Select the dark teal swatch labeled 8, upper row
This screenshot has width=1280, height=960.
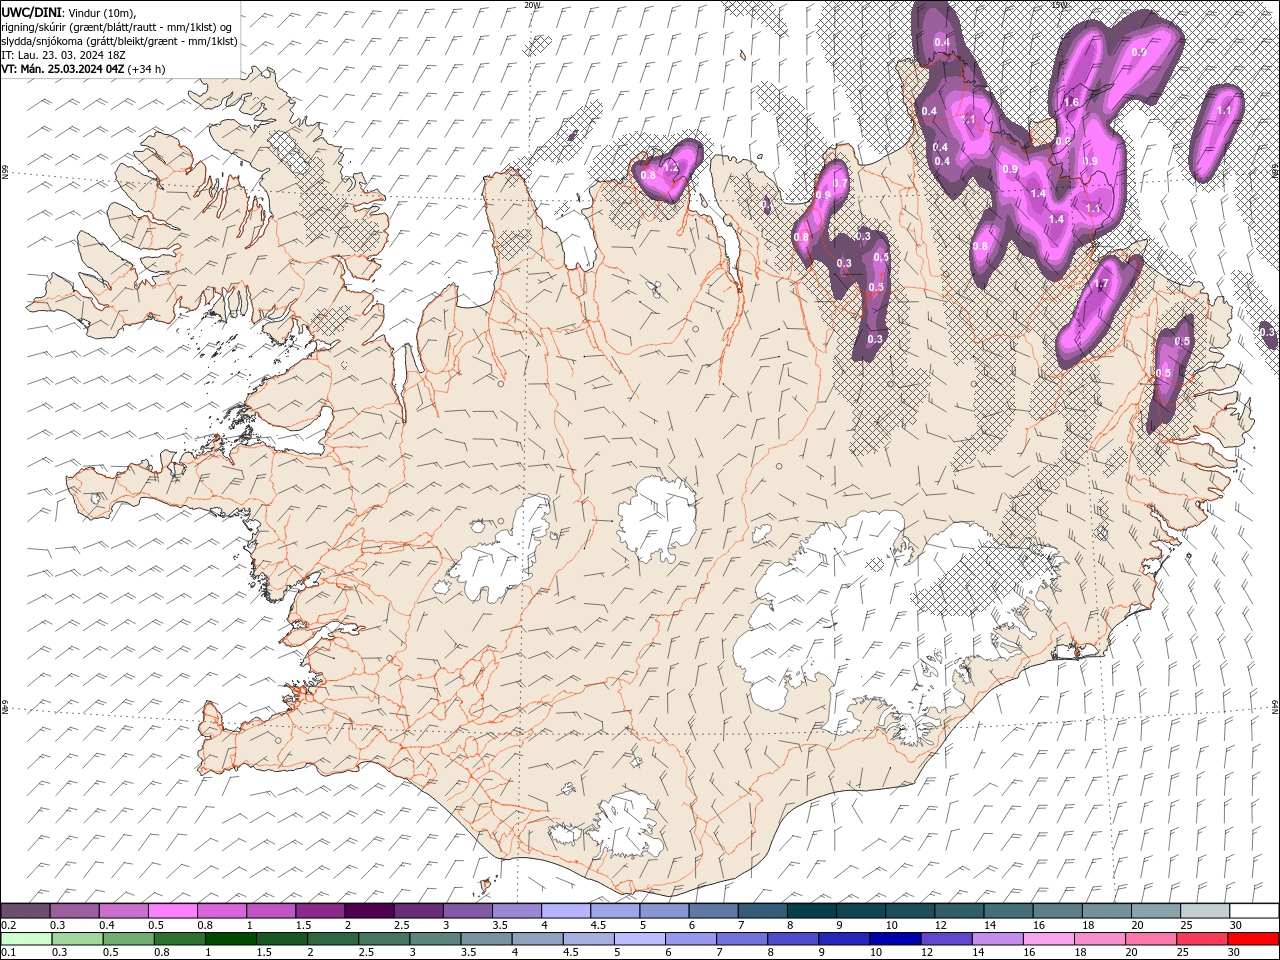point(810,911)
